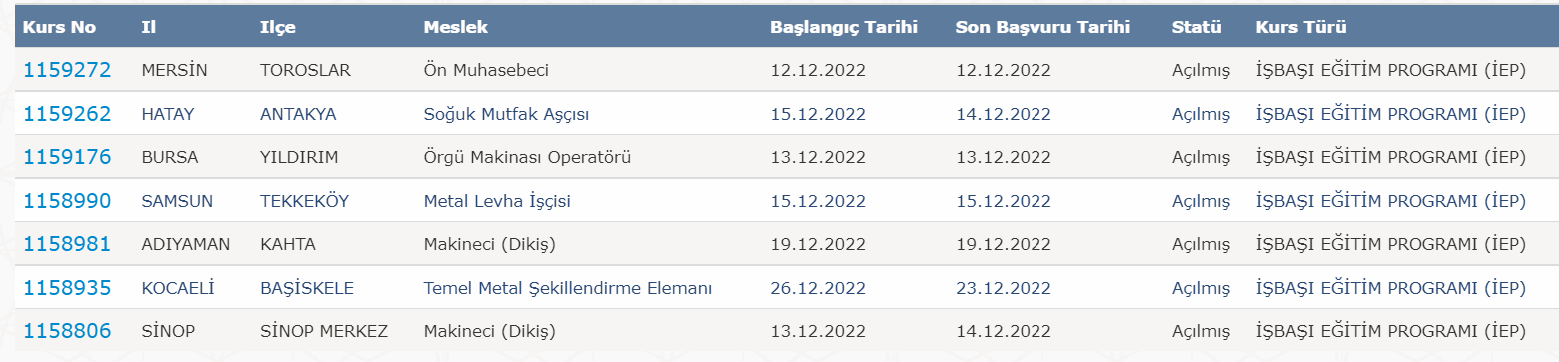The image size is (1559, 362).
Task: Open course number 1158806 link
Action: point(67,331)
